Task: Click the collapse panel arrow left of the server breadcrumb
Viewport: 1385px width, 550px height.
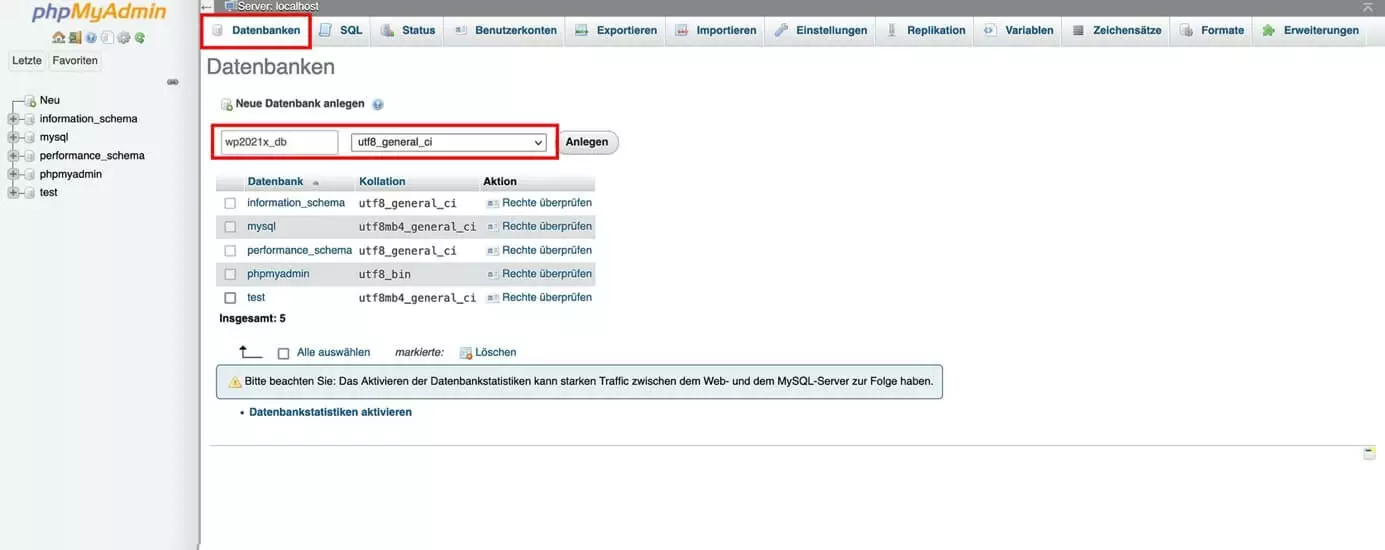Action: 207,6
